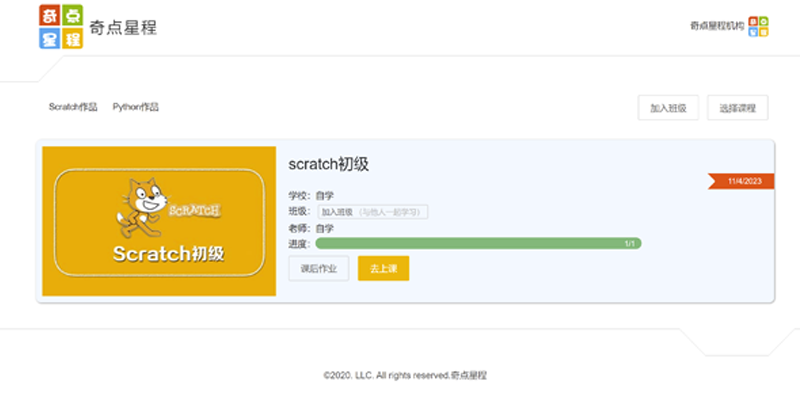Click the yellow 去上课 button
800x398 pixels.
coord(384,268)
